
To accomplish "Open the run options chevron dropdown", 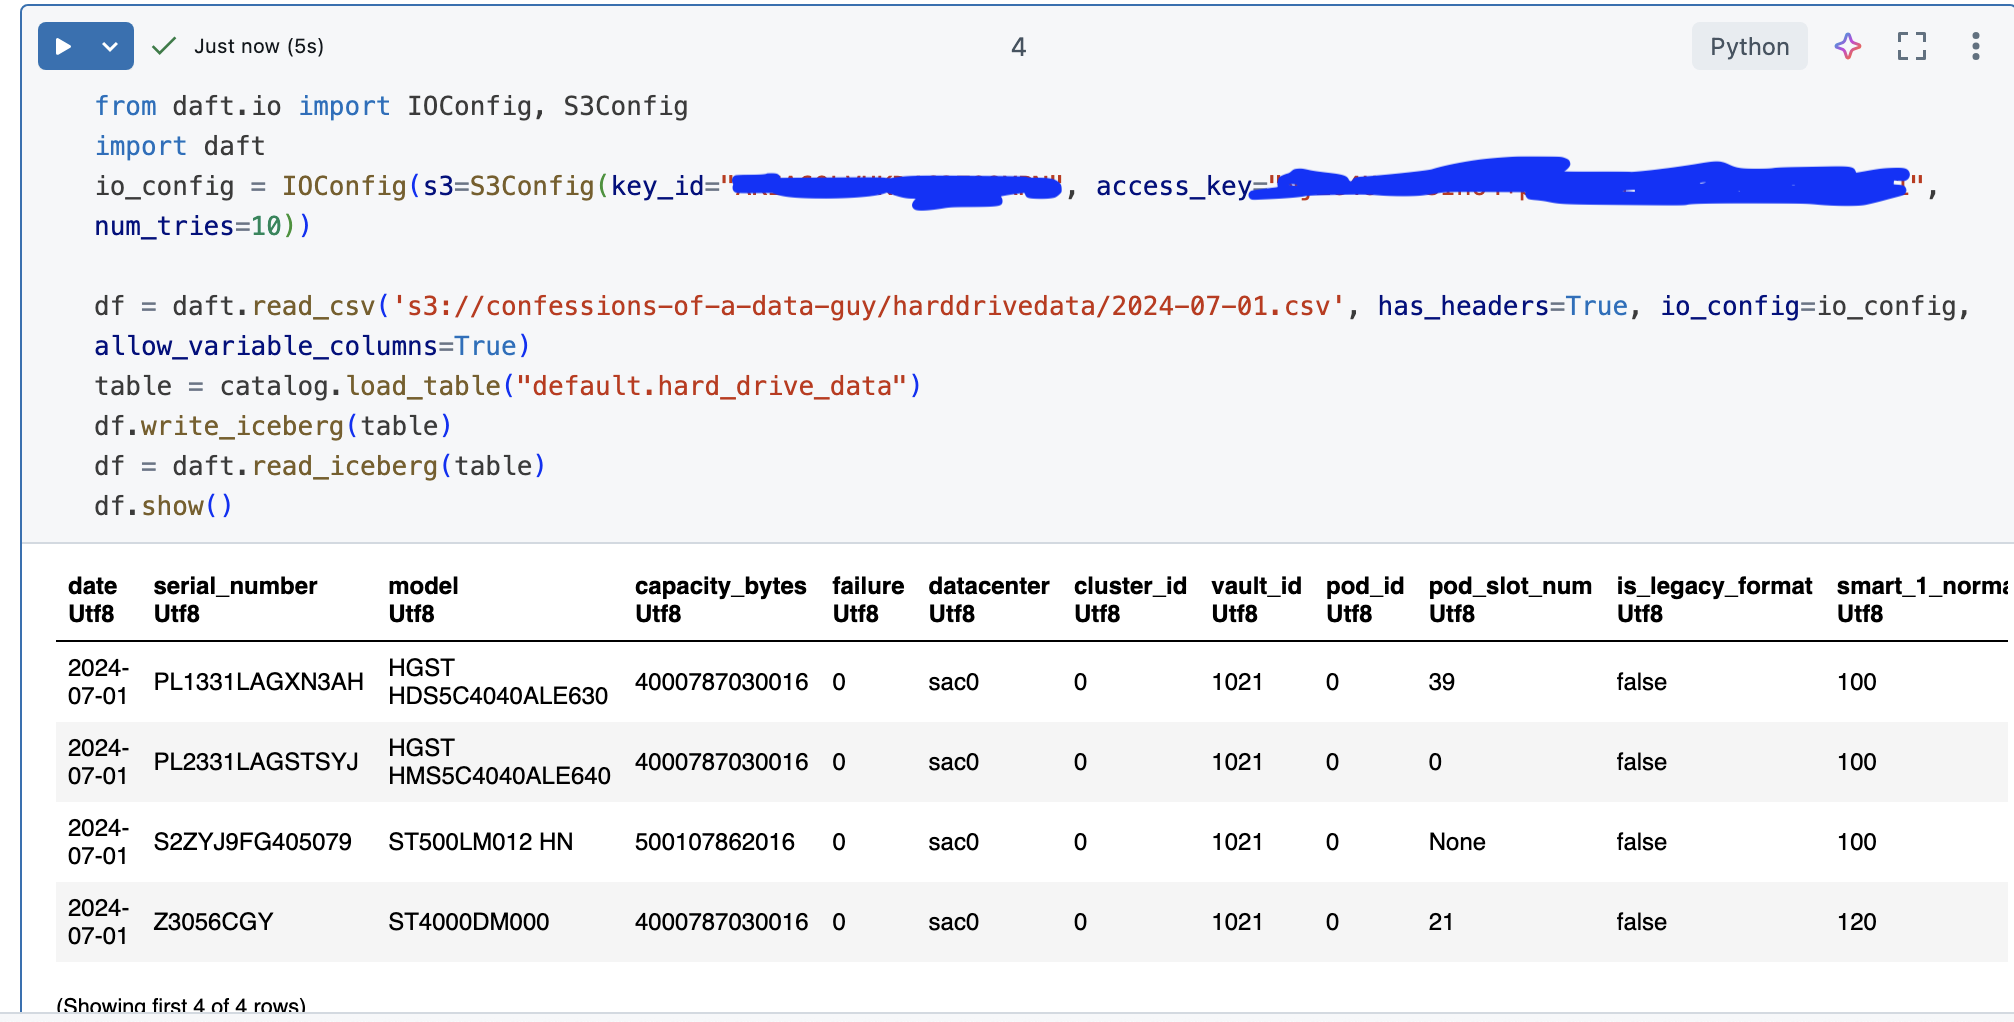I will tap(110, 45).
